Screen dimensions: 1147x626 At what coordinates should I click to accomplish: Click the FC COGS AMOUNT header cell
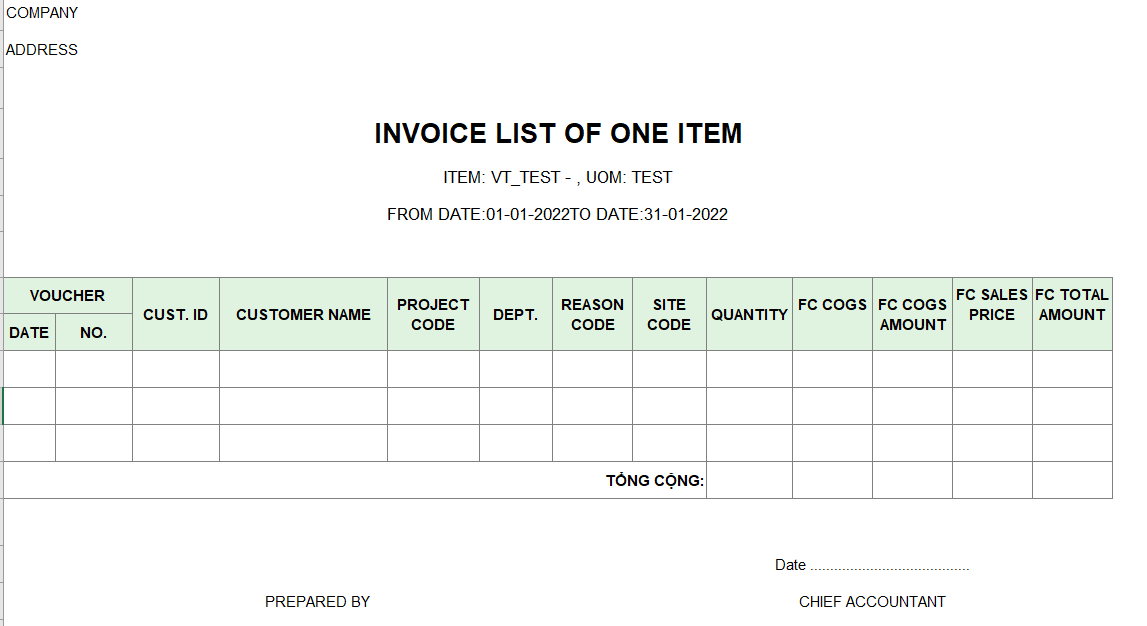912,314
